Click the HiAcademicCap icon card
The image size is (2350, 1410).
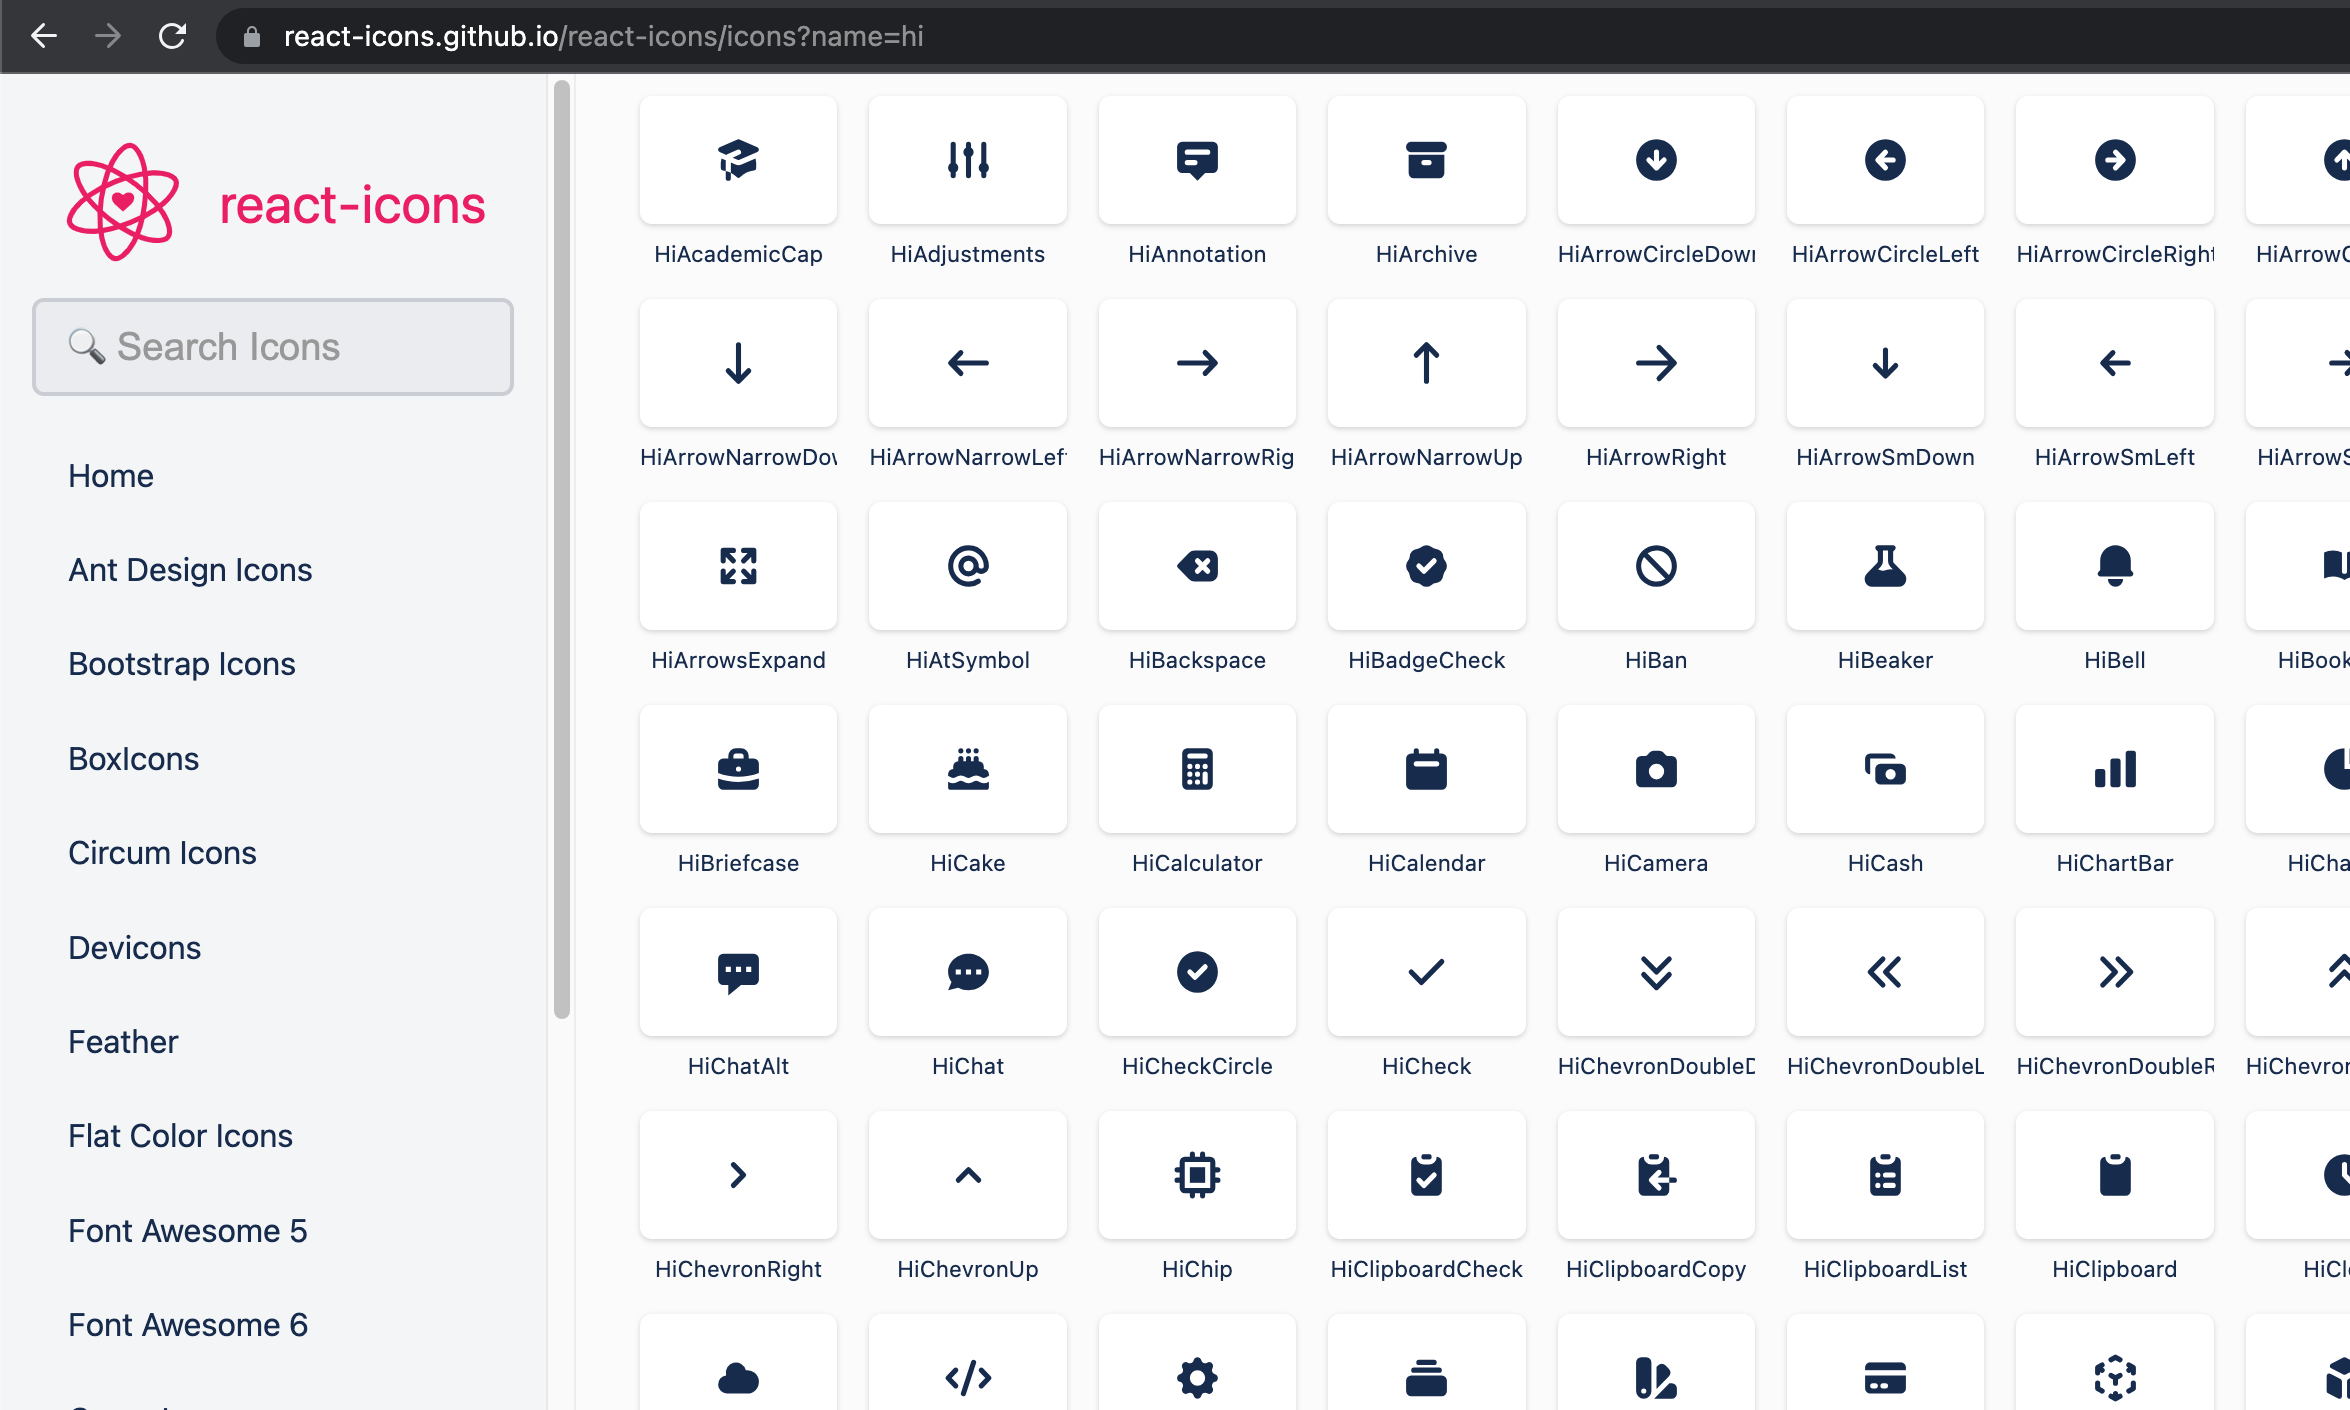click(x=738, y=160)
